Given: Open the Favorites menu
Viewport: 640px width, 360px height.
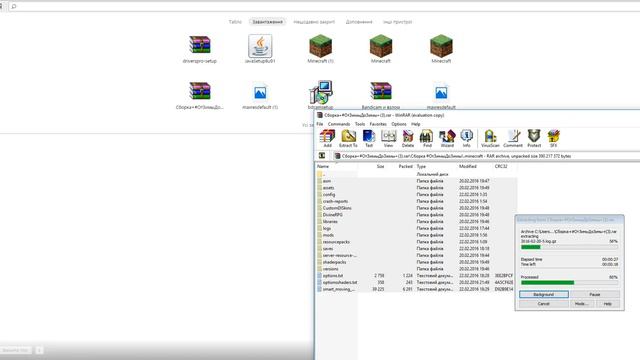Looking at the screenshot, I should pyautogui.click(x=378, y=124).
